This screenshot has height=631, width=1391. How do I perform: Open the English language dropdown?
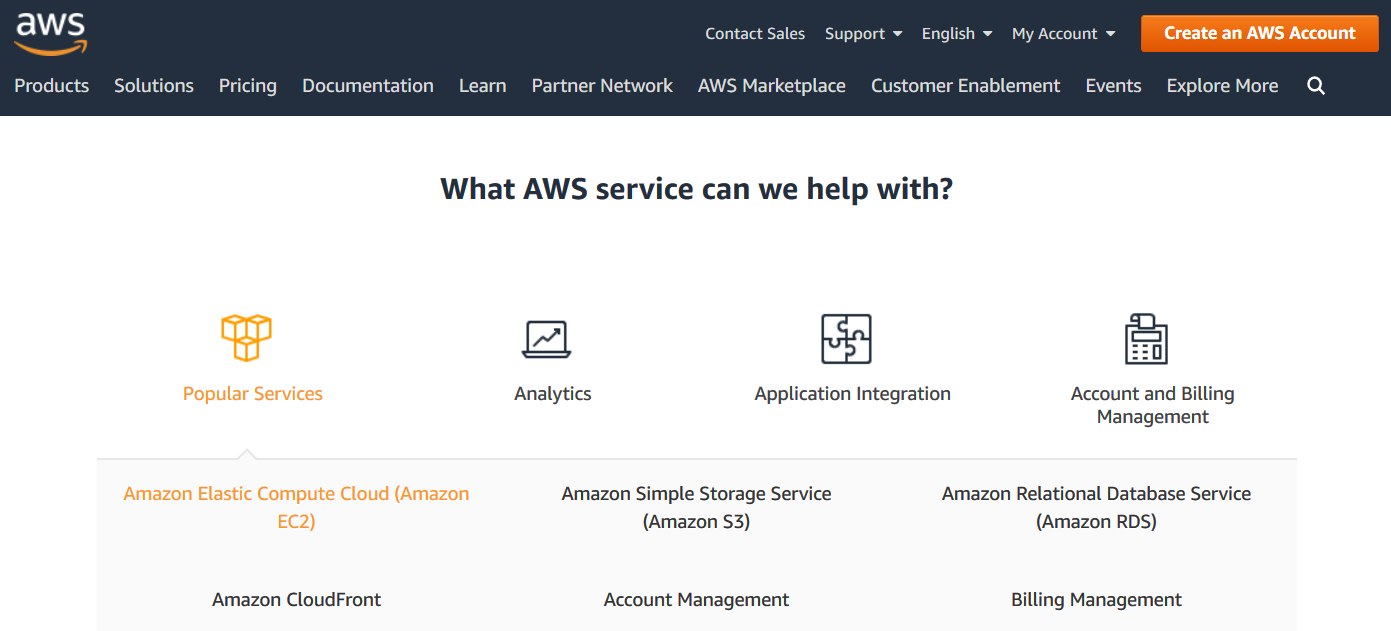click(957, 33)
